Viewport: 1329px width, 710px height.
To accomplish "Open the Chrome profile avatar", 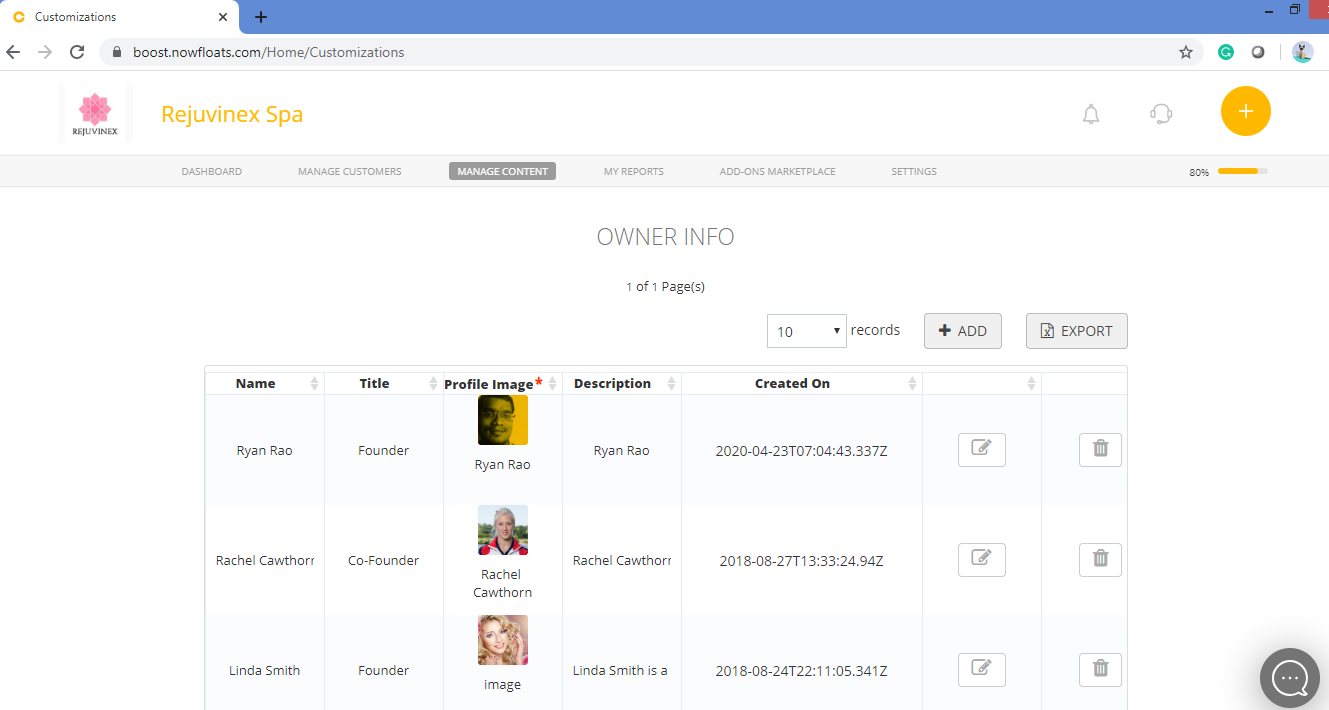I will [x=1302, y=52].
